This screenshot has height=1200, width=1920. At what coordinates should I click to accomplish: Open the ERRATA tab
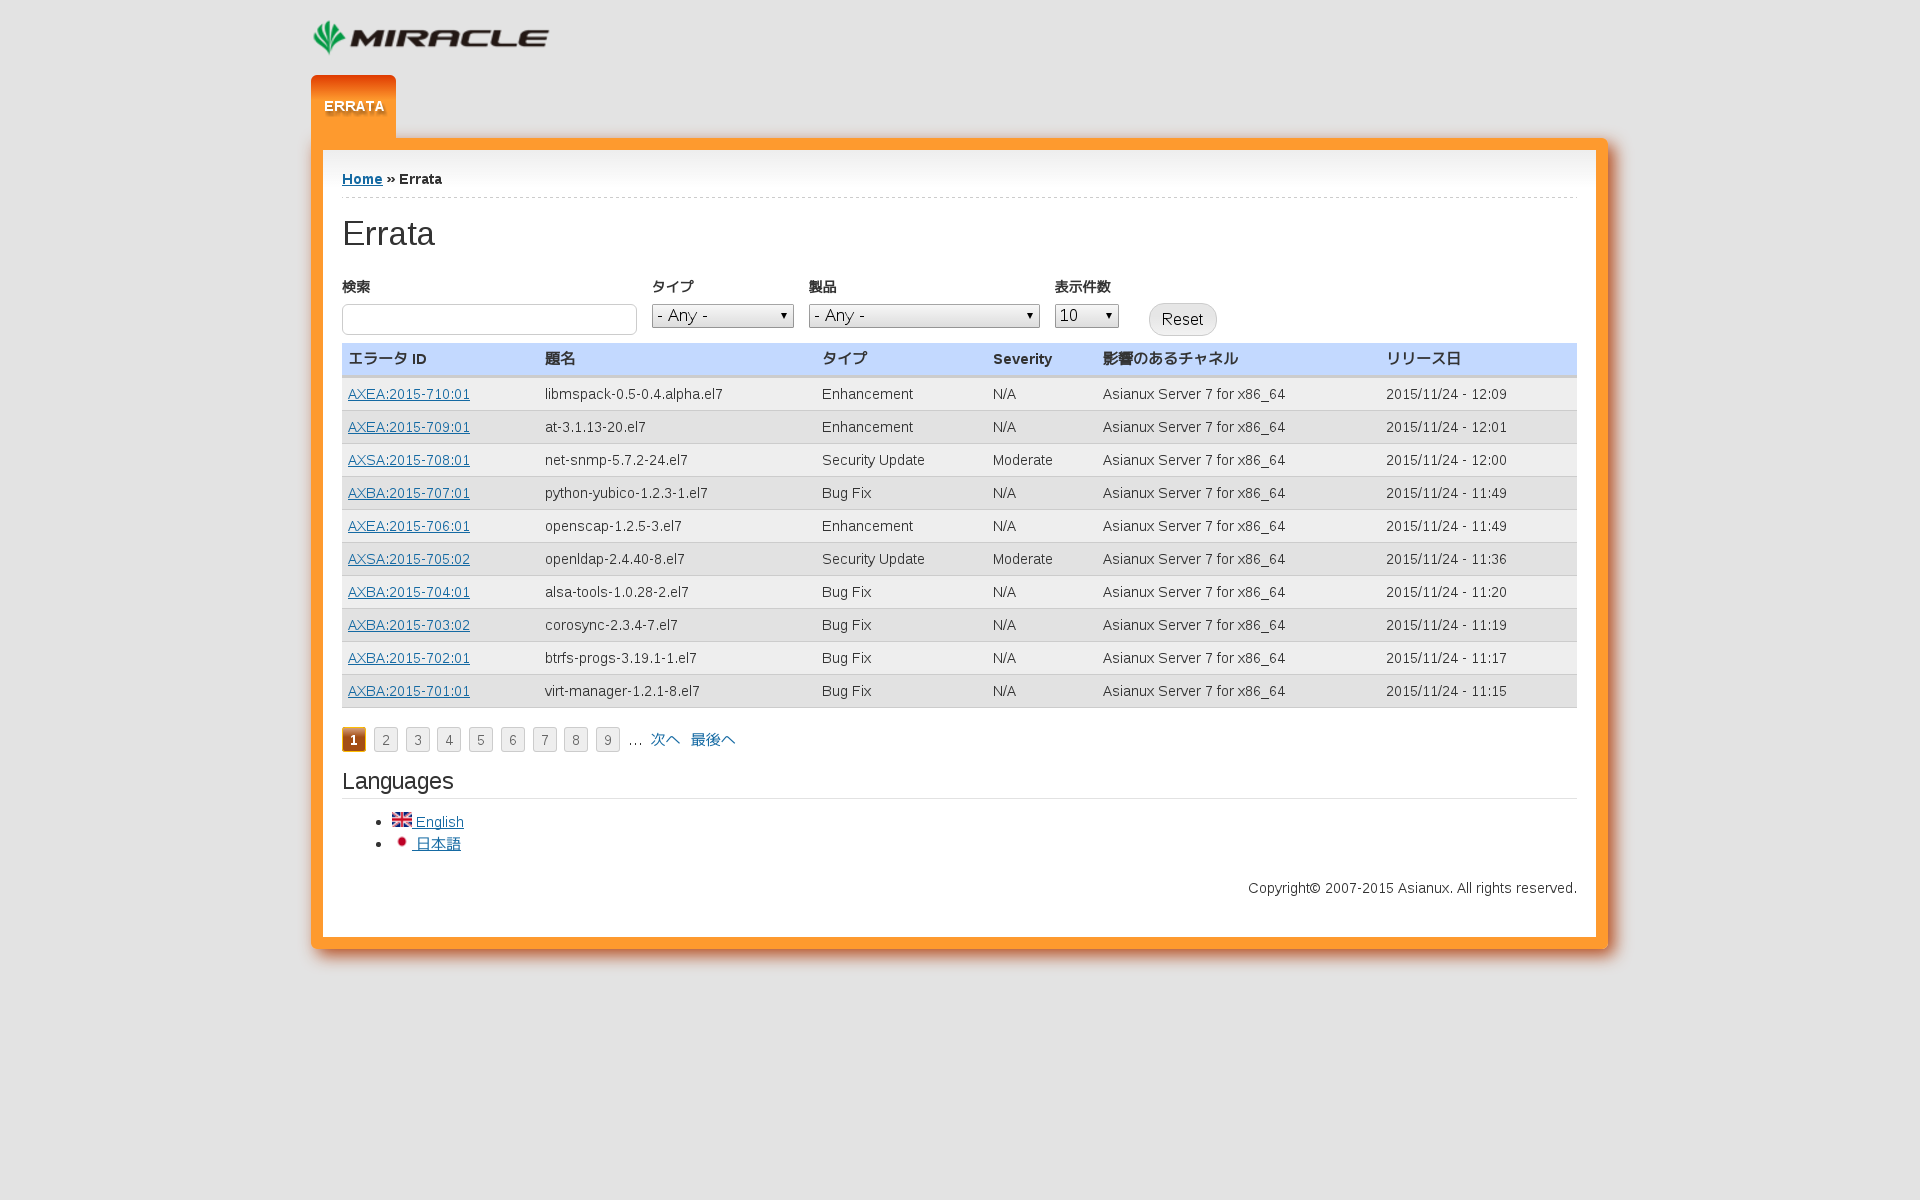point(353,107)
